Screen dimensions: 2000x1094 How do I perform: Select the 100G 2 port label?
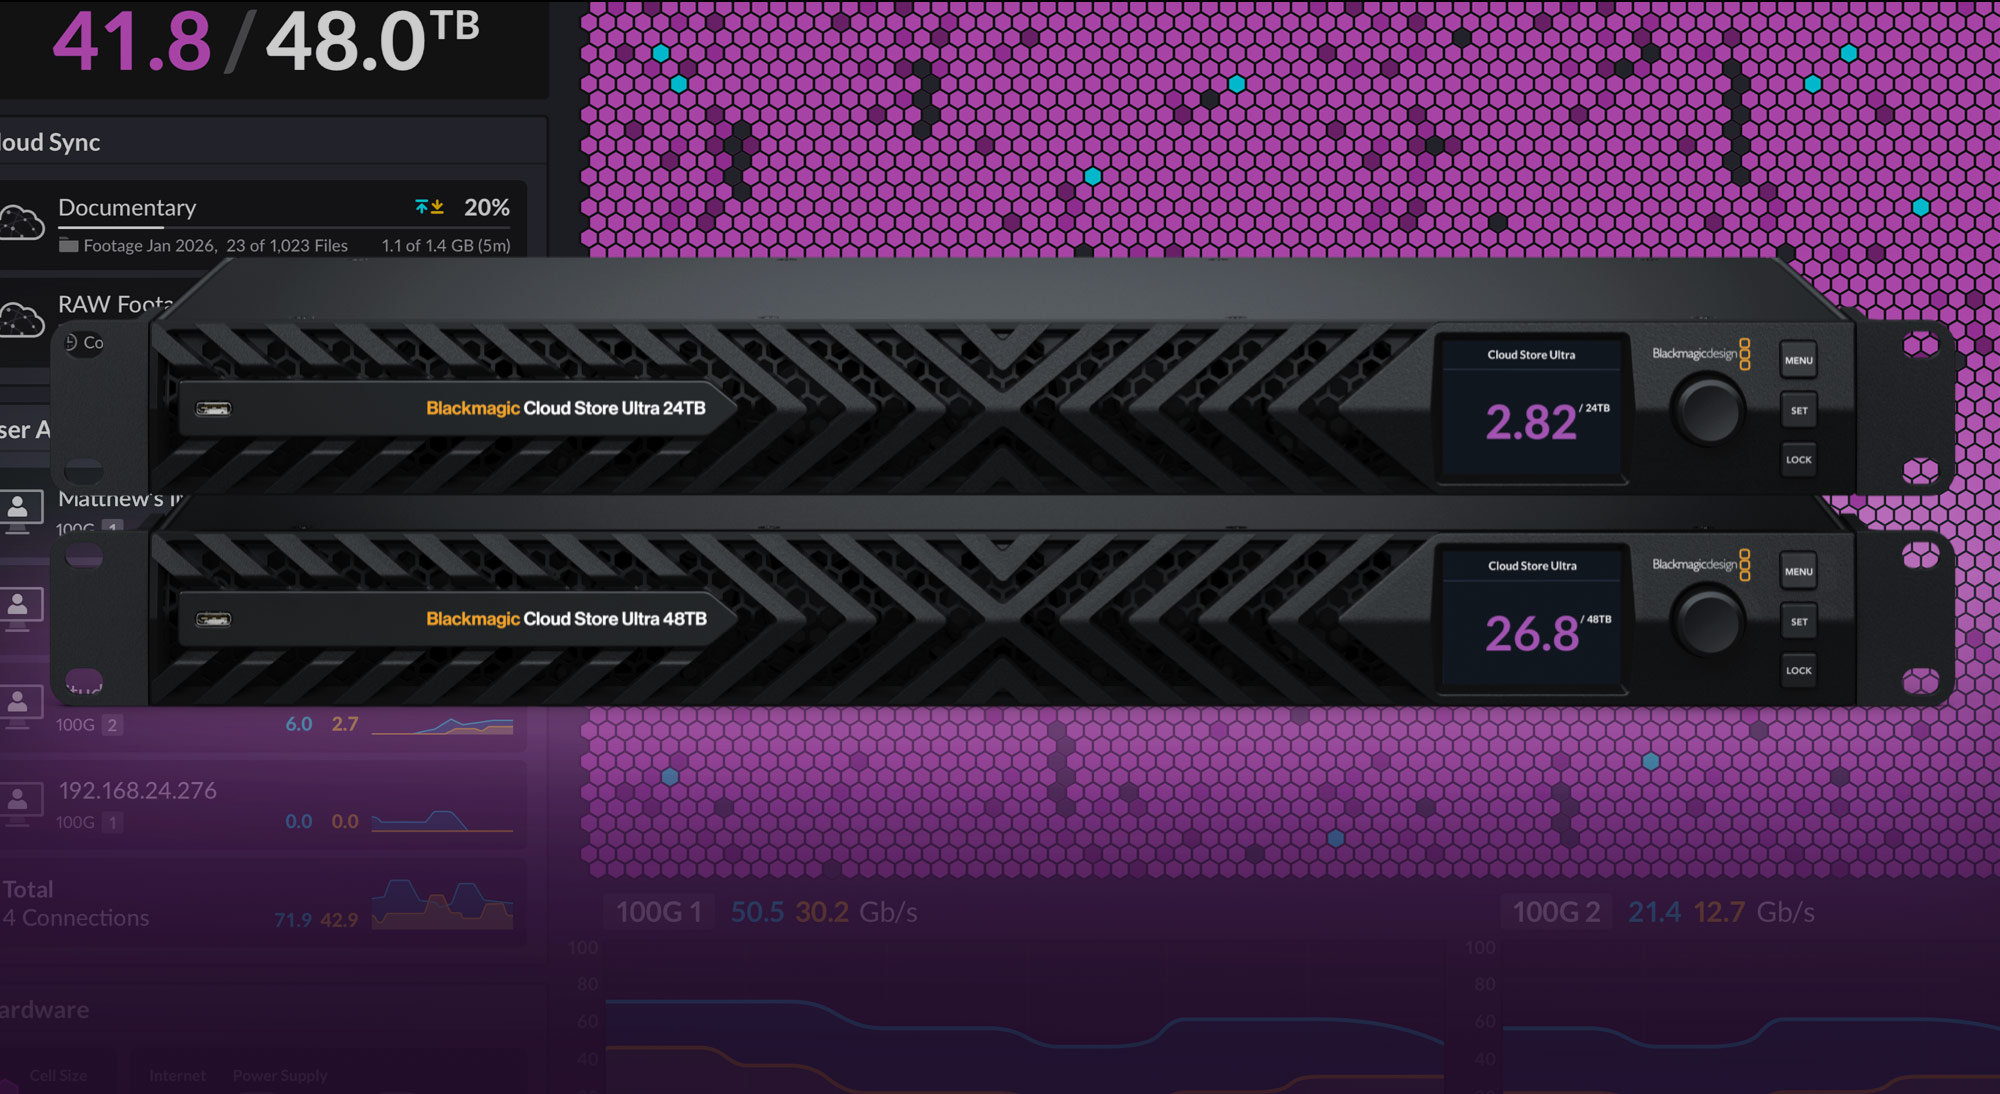coord(1556,912)
